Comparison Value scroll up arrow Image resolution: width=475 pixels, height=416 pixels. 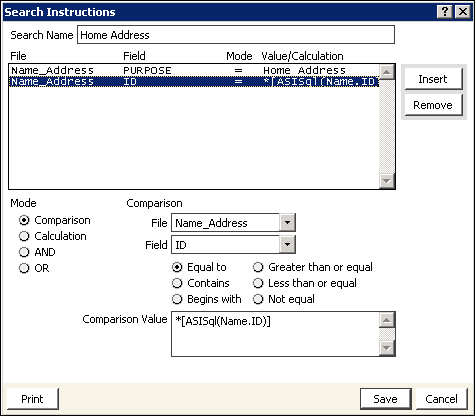coord(387,321)
